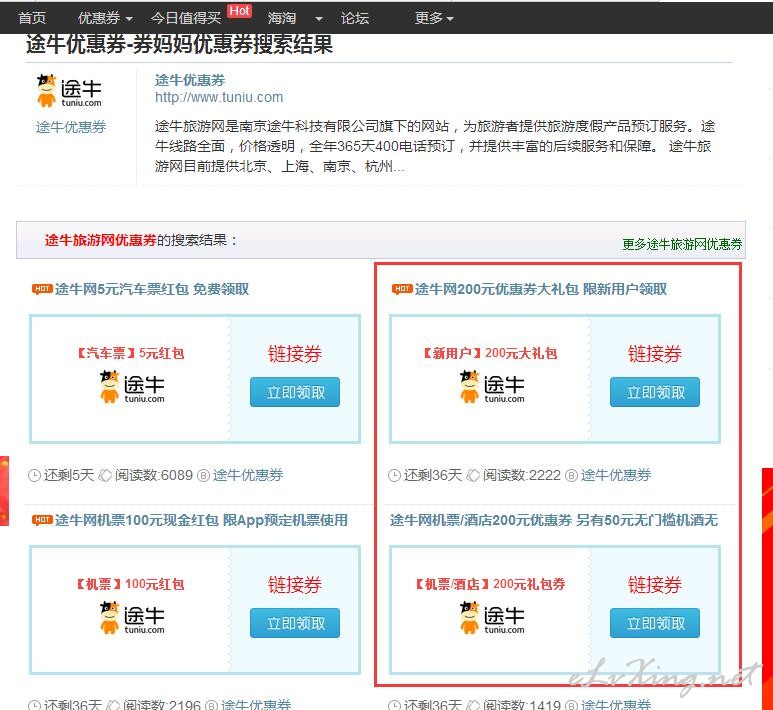Open 途牛网5元汽车票红包 免费领取 title
773x710 pixels.
click(152, 289)
